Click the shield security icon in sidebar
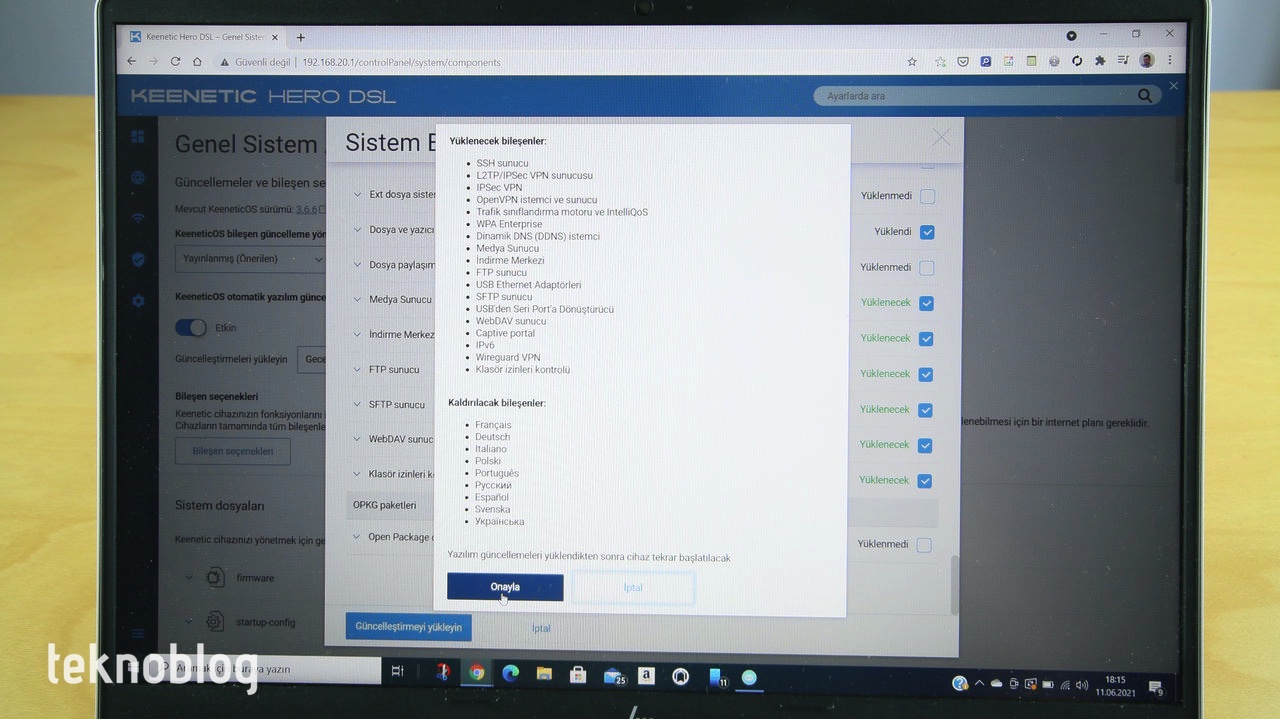The width and height of the screenshot is (1280, 719). pos(138,260)
